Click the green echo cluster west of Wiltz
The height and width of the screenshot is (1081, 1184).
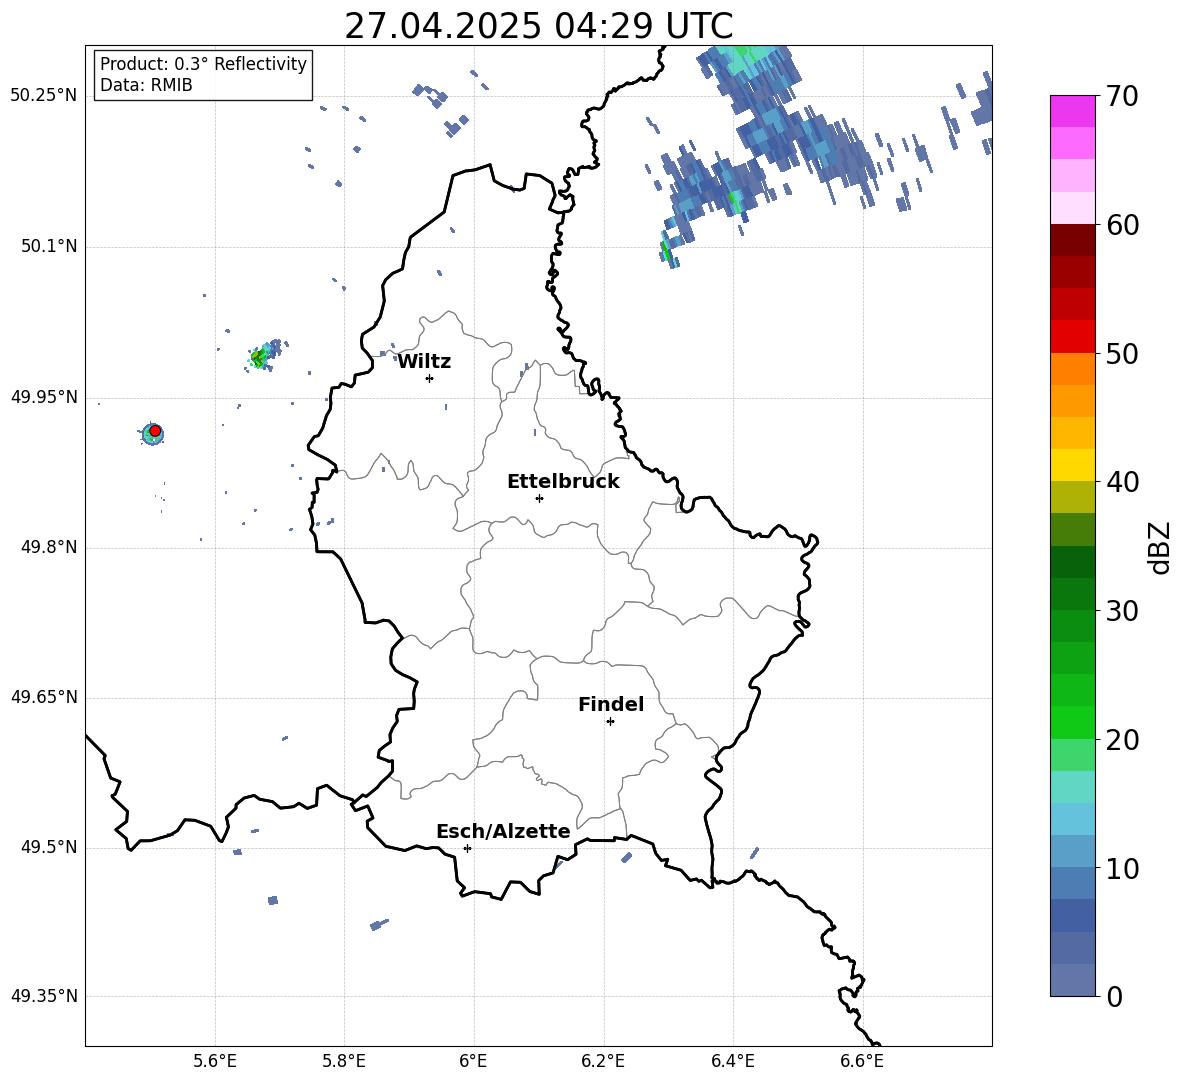[x=260, y=358]
